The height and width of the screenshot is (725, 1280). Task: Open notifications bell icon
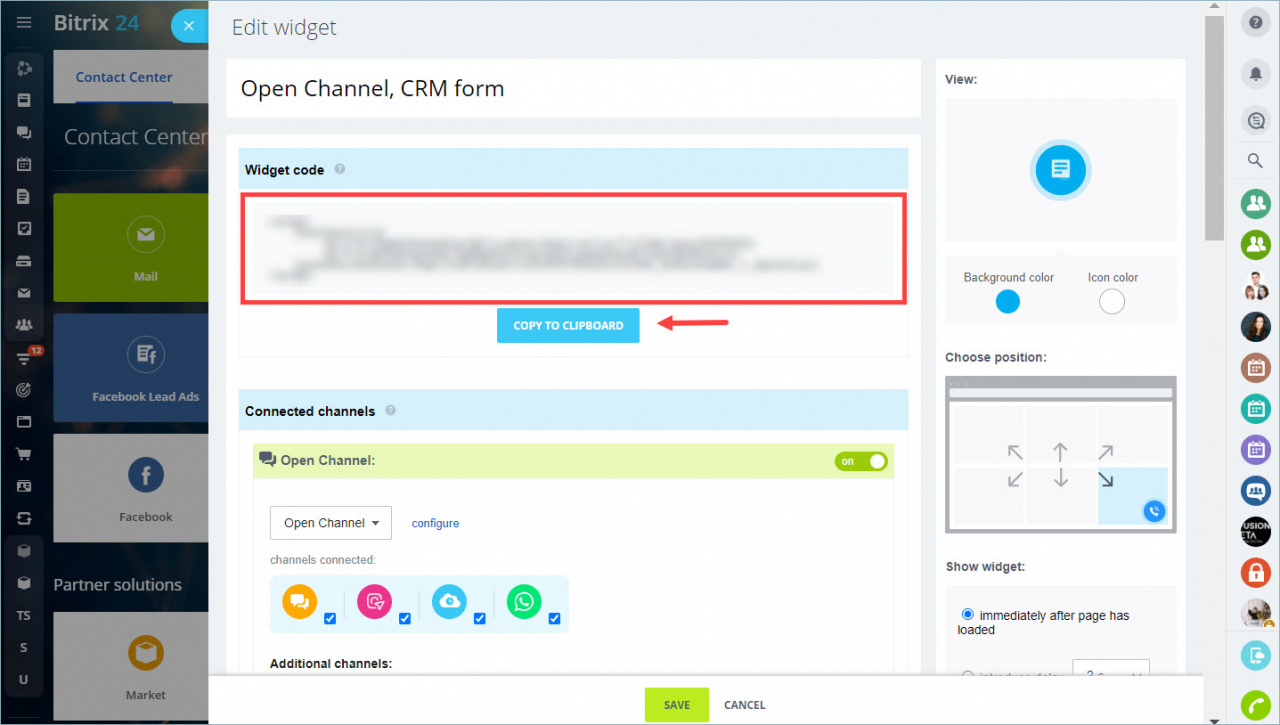[x=1256, y=74]
